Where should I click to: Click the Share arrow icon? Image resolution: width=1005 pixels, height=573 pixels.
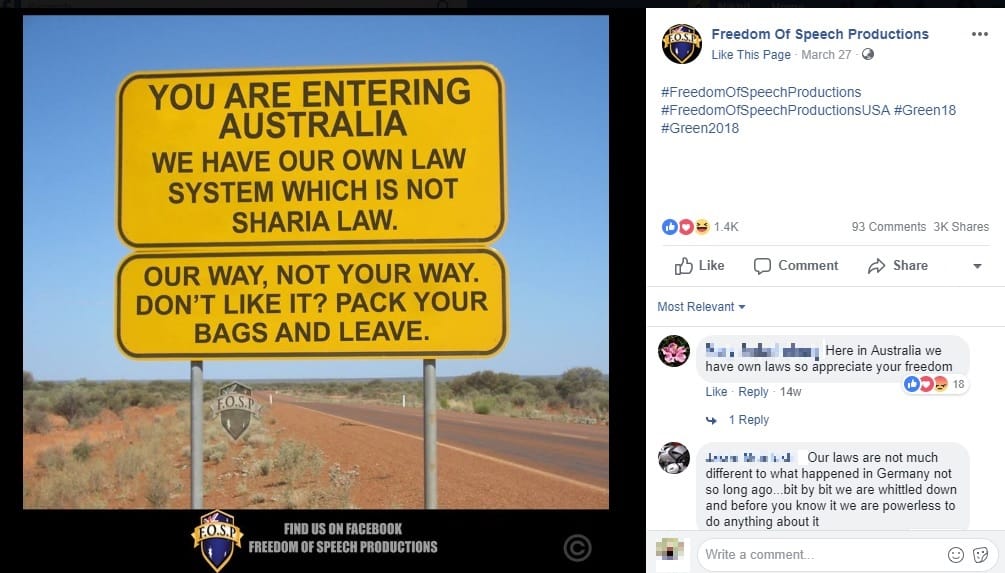876,266
